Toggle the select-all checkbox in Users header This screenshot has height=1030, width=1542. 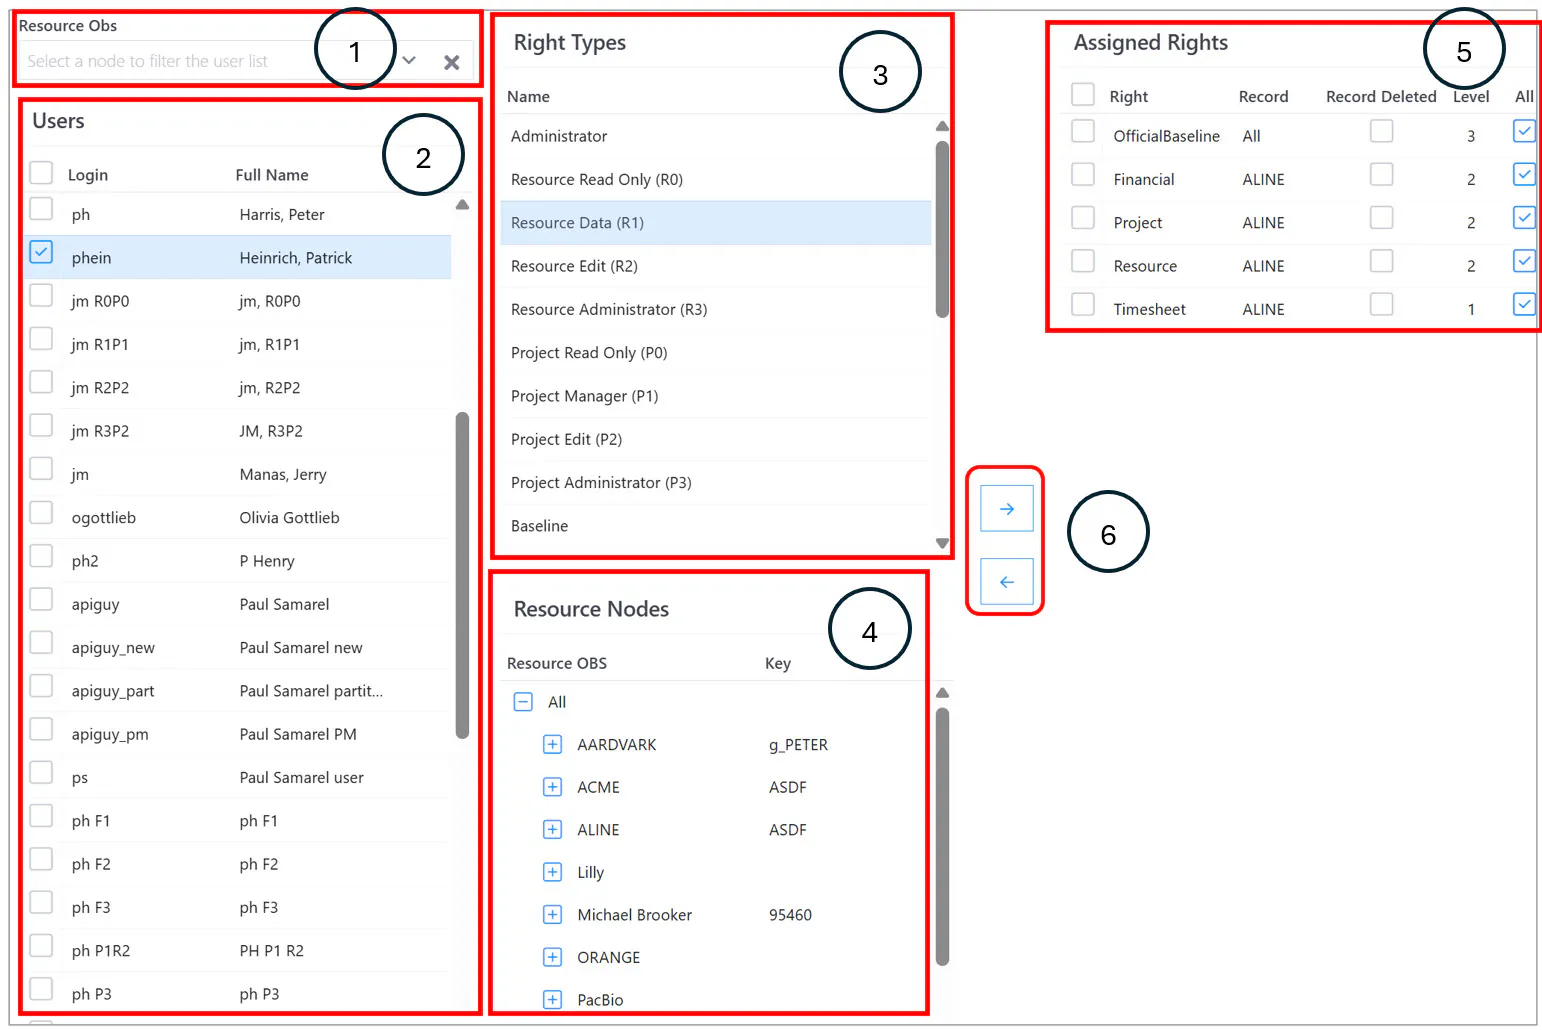coord(41,173)
